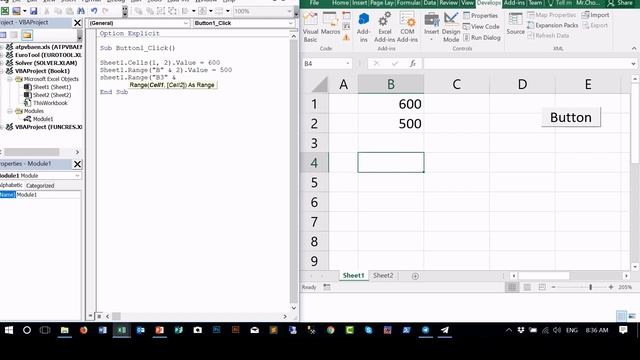
Task: Switch to the Categorized properties tab
Action: point(40,185)
